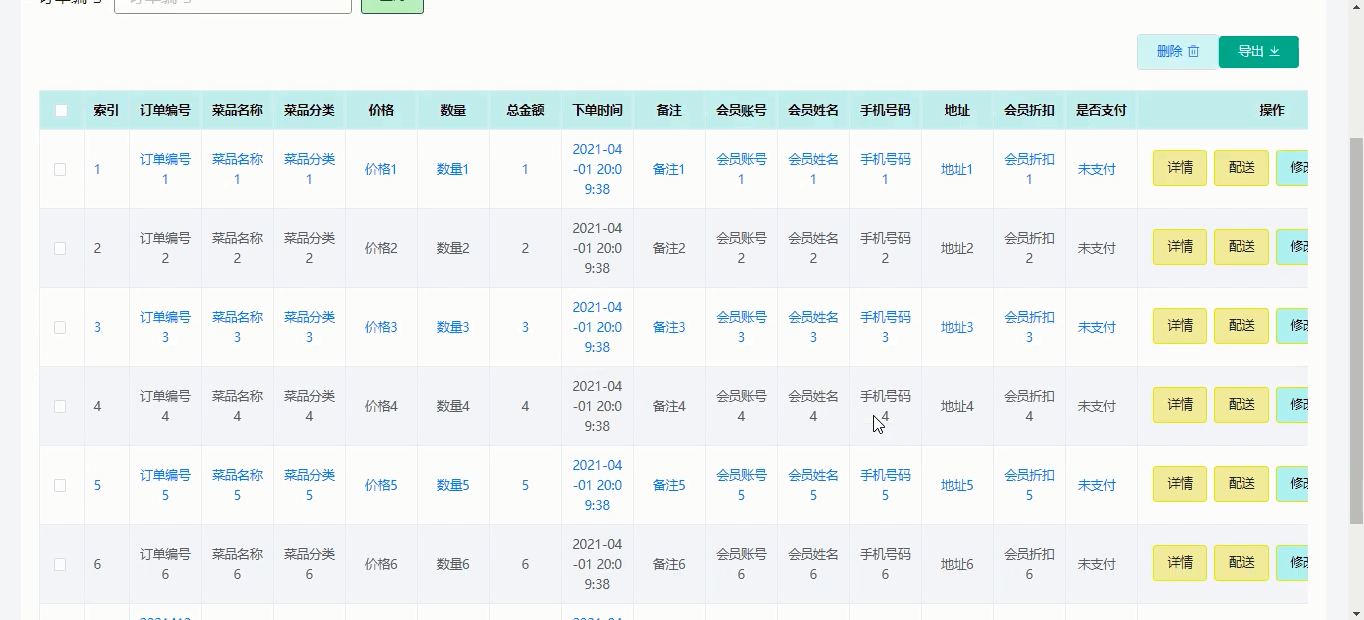Check the checkbox for row 6
Image resolution: width=1364 pixels, height=620 pixels.
pyautogui.click(x=60, y=564)
